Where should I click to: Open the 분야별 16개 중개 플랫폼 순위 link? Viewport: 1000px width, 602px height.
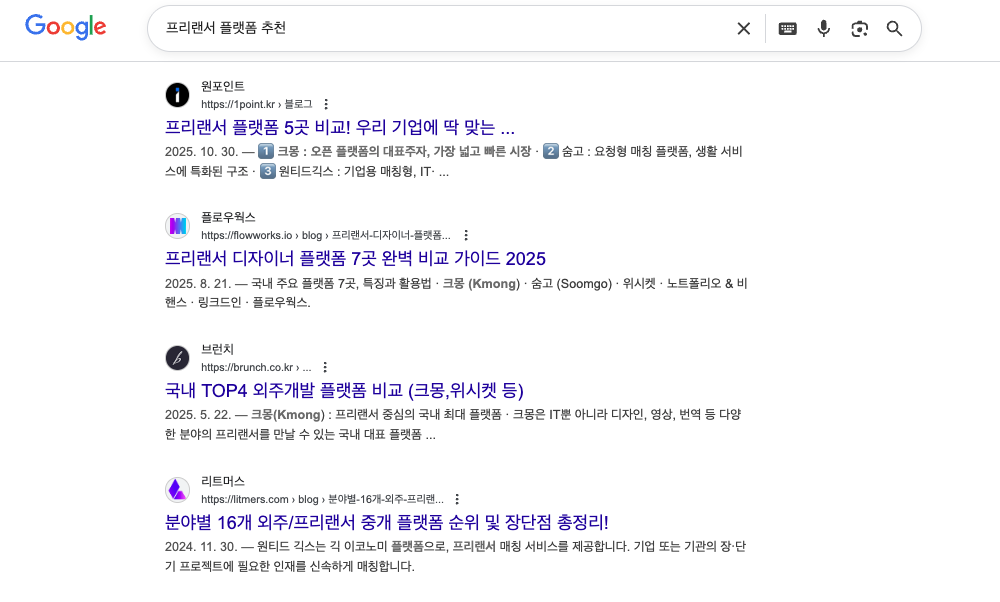coord(388,522)
